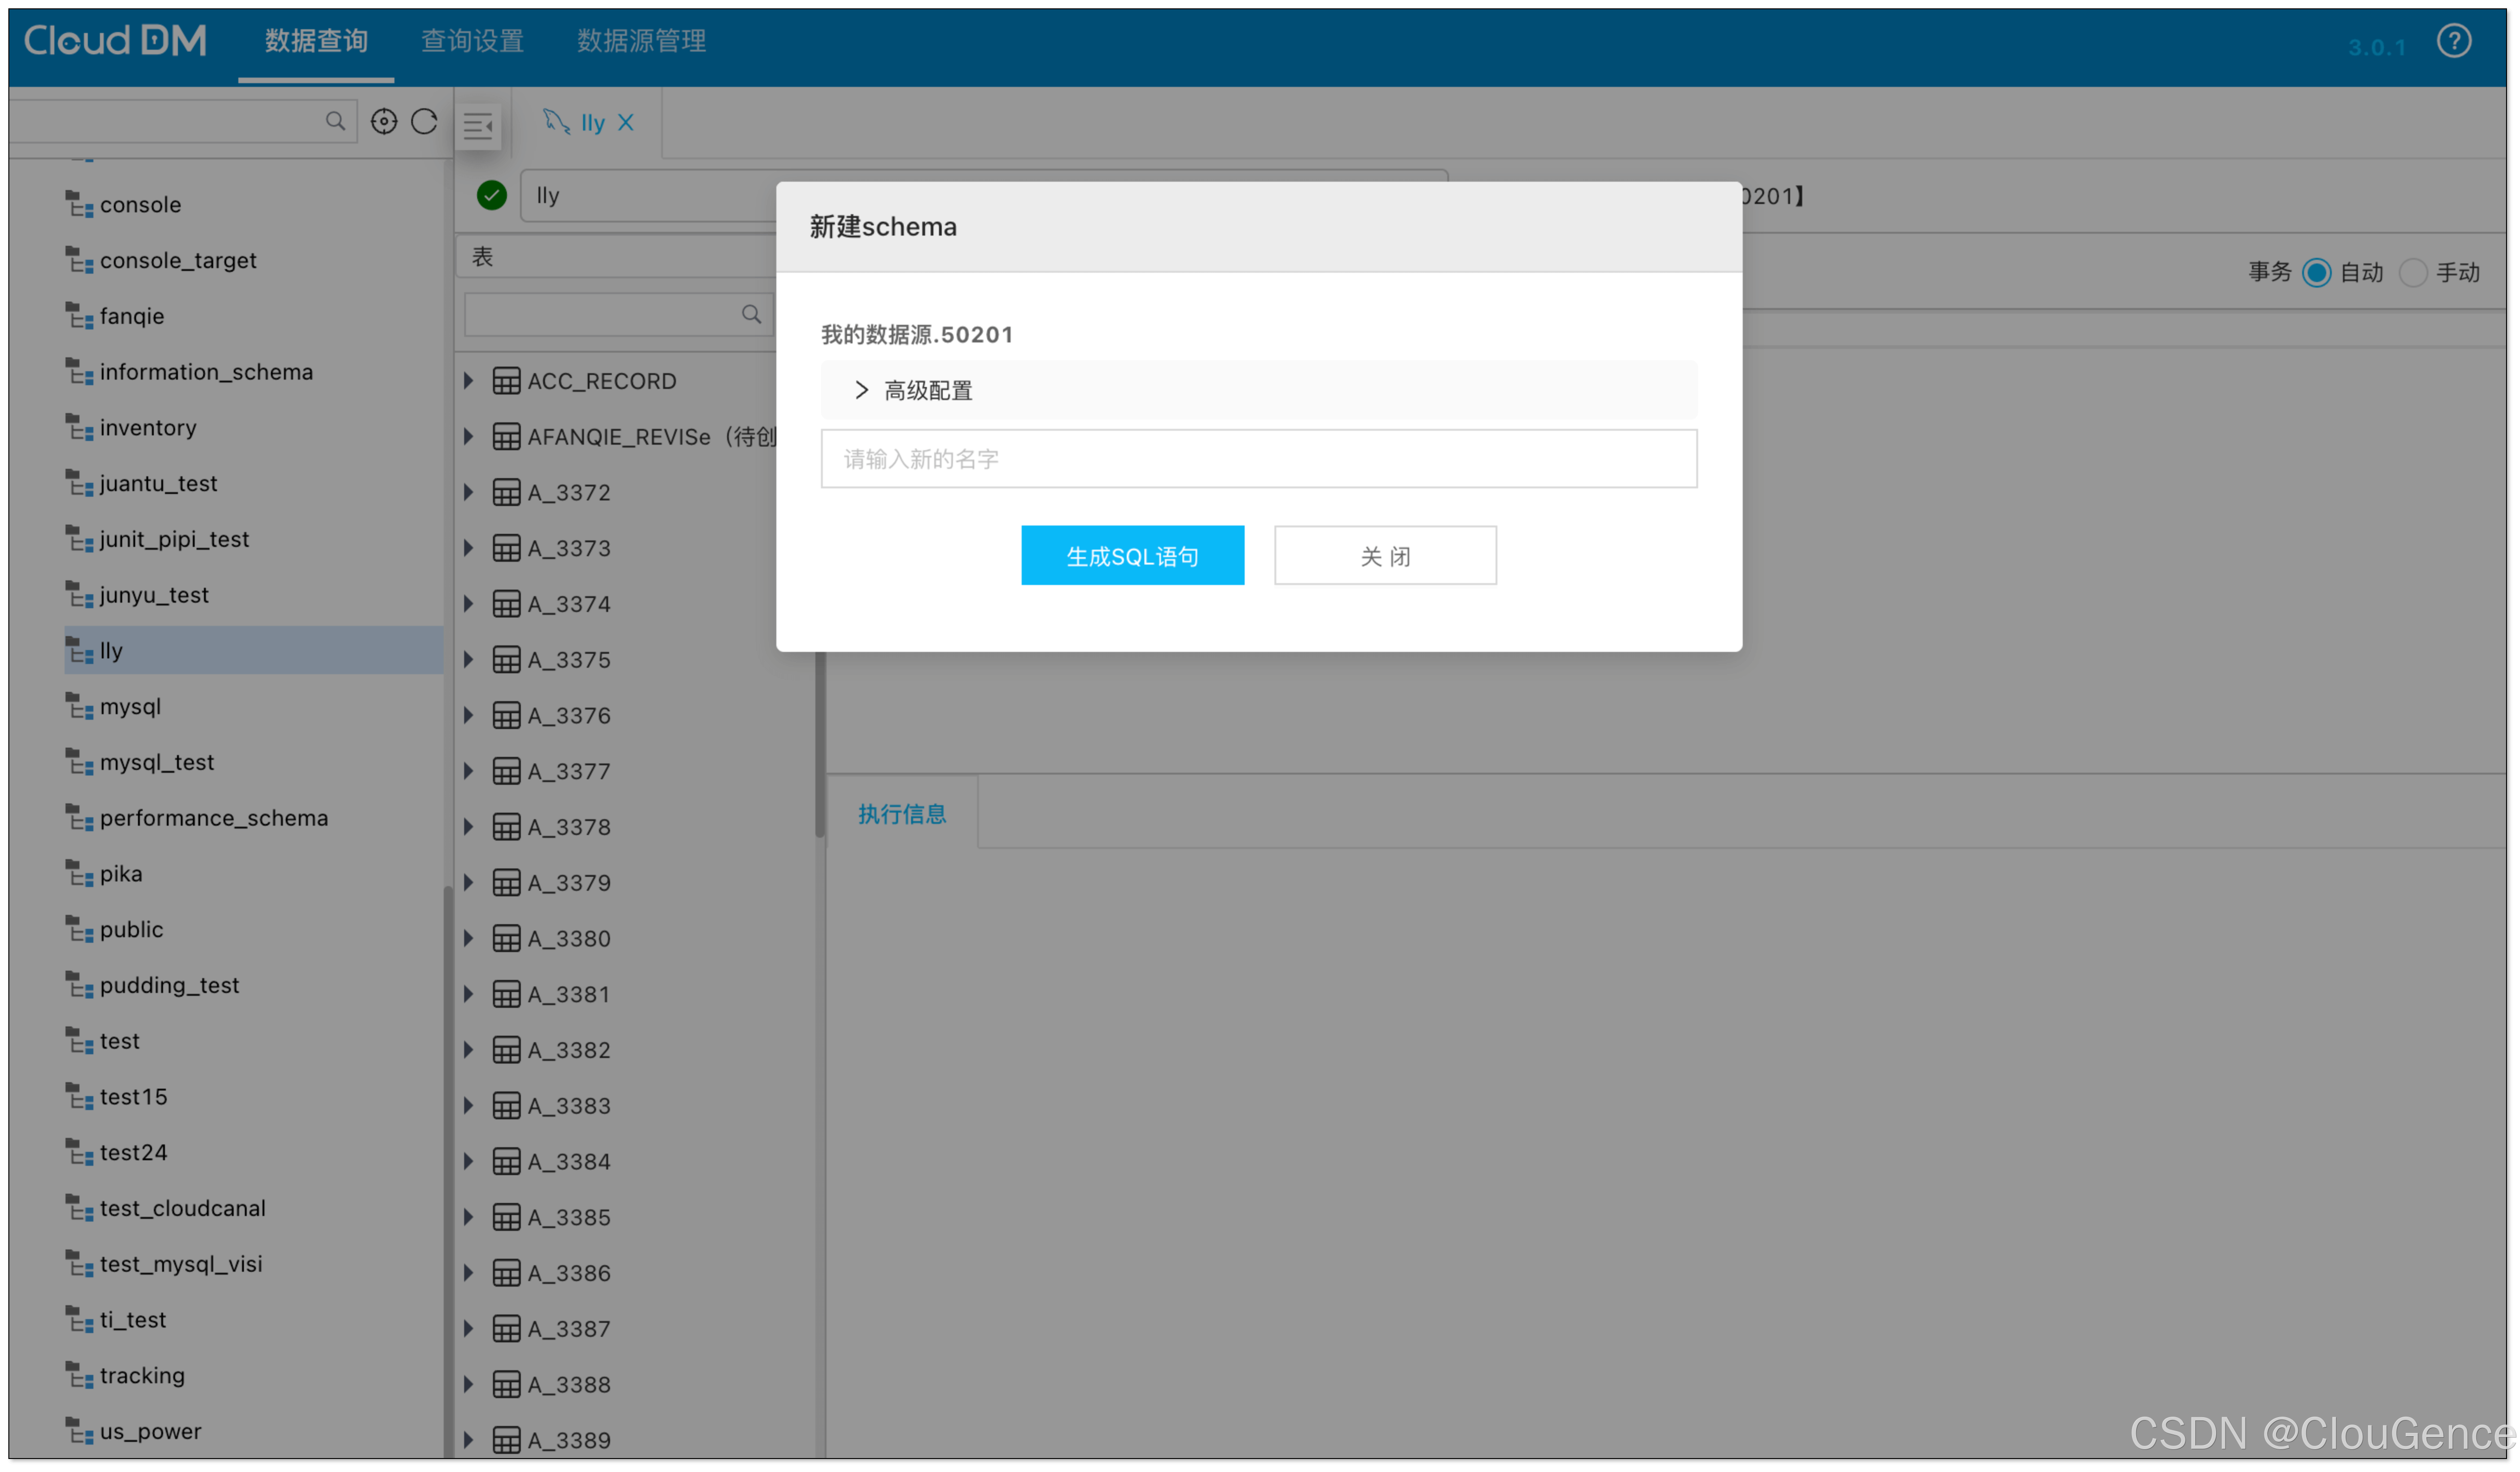Viewport: 2520px width, 1472px height.
Task: Expand the A_3380 table node
Action: [x=468, y=938]
